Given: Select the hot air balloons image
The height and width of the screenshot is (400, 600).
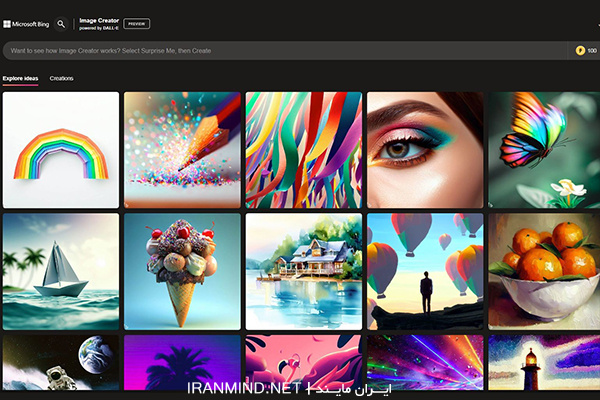Looking at the screenshot, I should [x=425, y=272].
